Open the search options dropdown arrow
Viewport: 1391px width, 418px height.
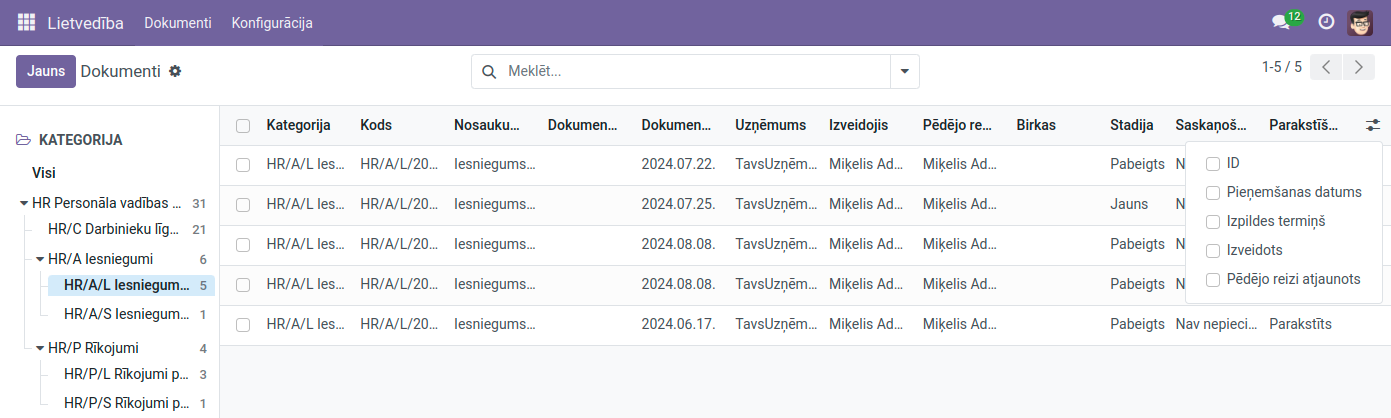(904, 72)
